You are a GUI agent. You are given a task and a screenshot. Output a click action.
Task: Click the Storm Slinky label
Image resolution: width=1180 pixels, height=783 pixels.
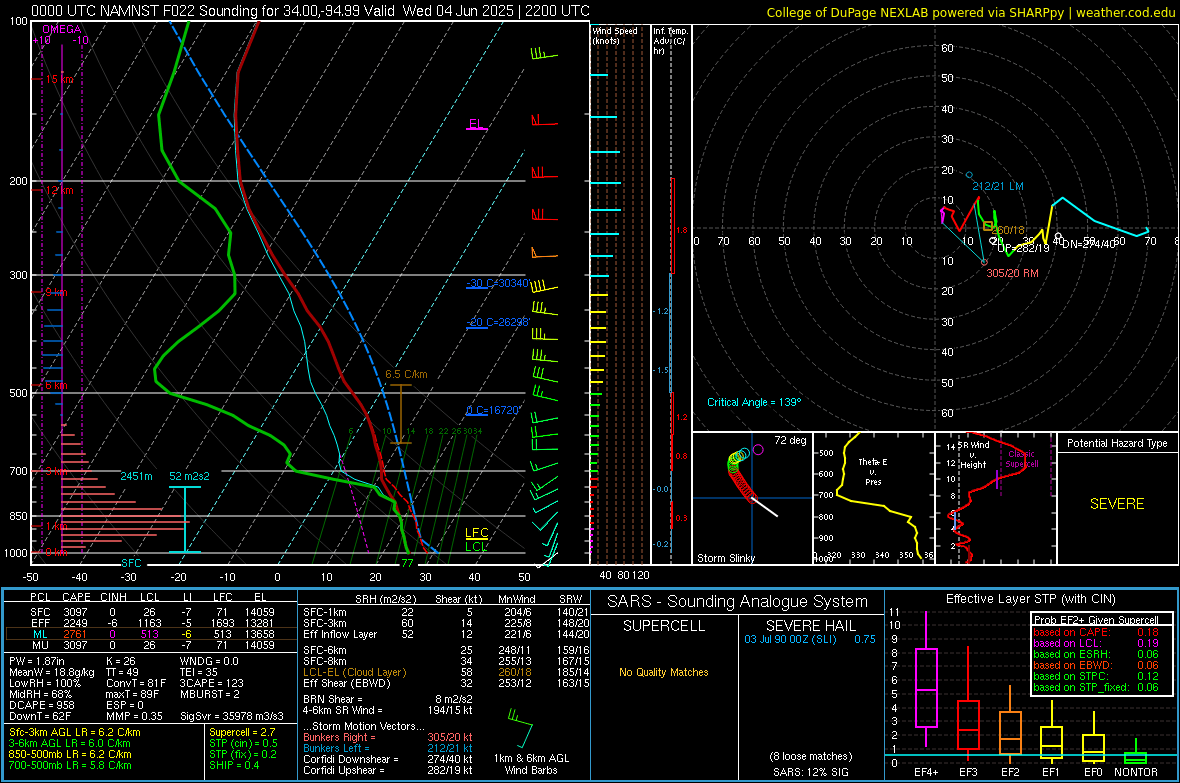(x=725, y=558)
